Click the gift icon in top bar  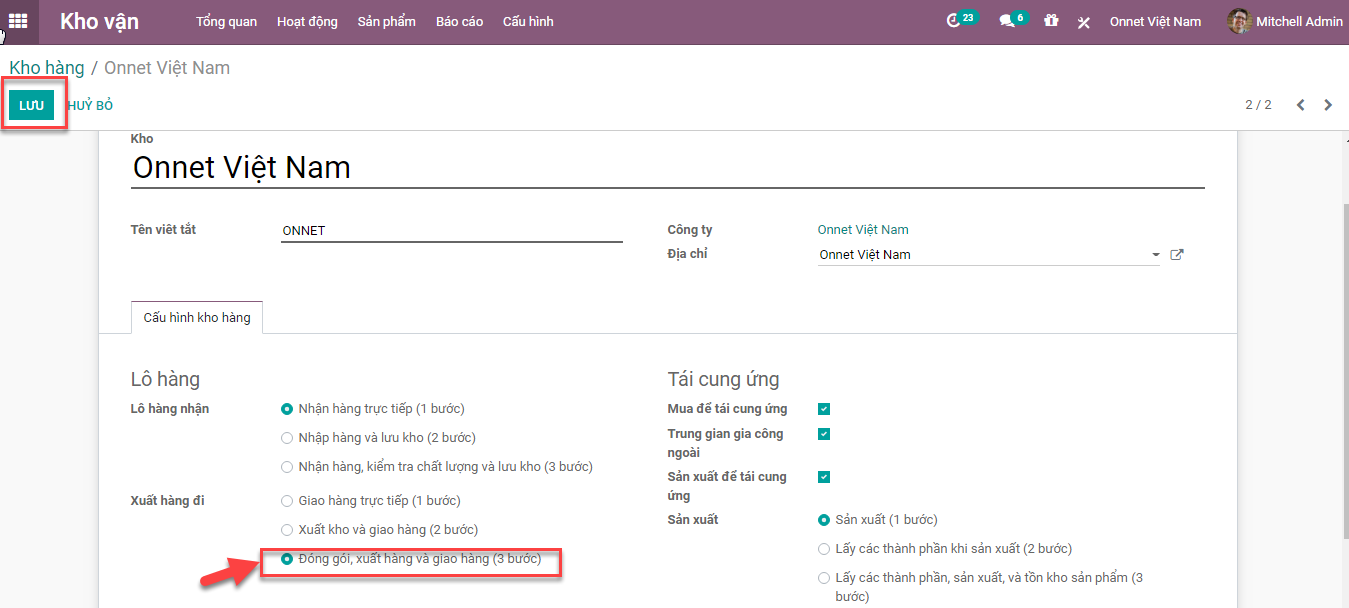point(1051,21)
